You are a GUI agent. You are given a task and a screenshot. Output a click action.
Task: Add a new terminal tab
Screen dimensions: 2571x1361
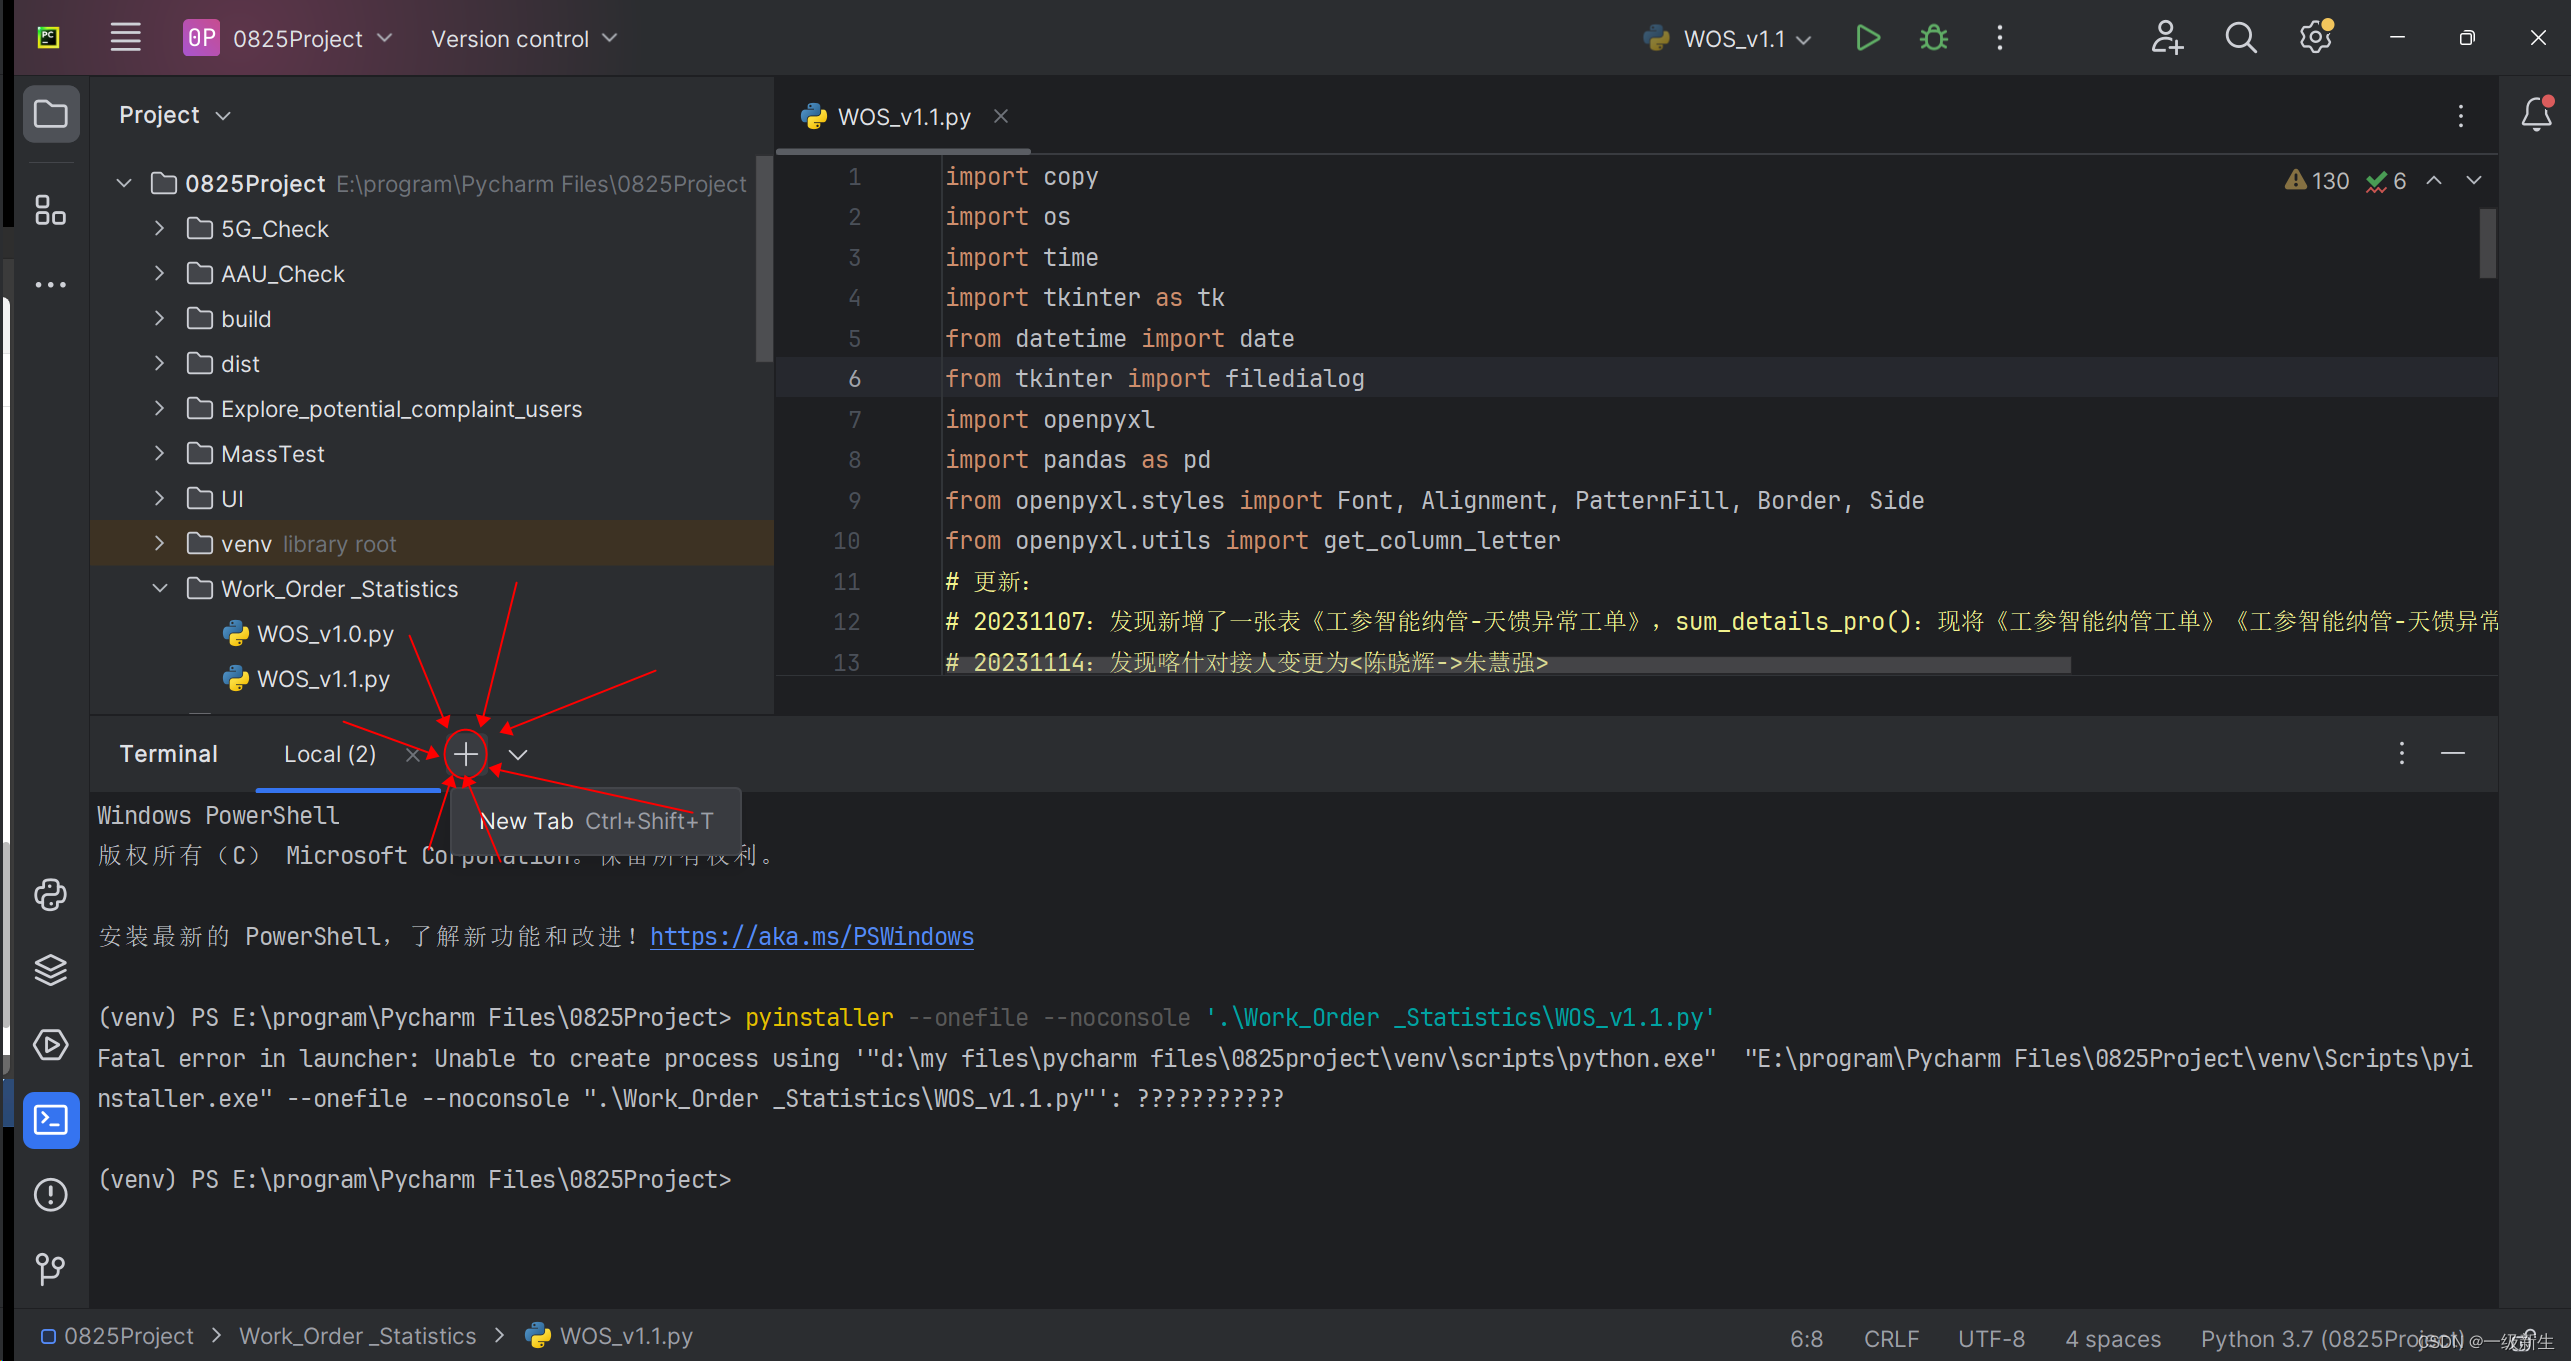(466, 754)
